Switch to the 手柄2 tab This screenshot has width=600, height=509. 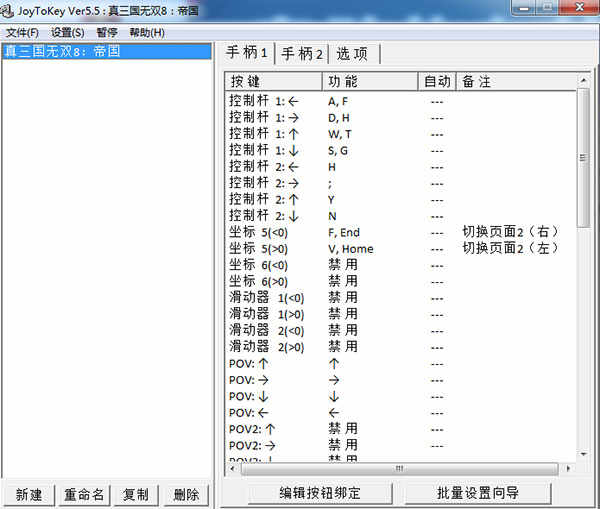[301, 54]
